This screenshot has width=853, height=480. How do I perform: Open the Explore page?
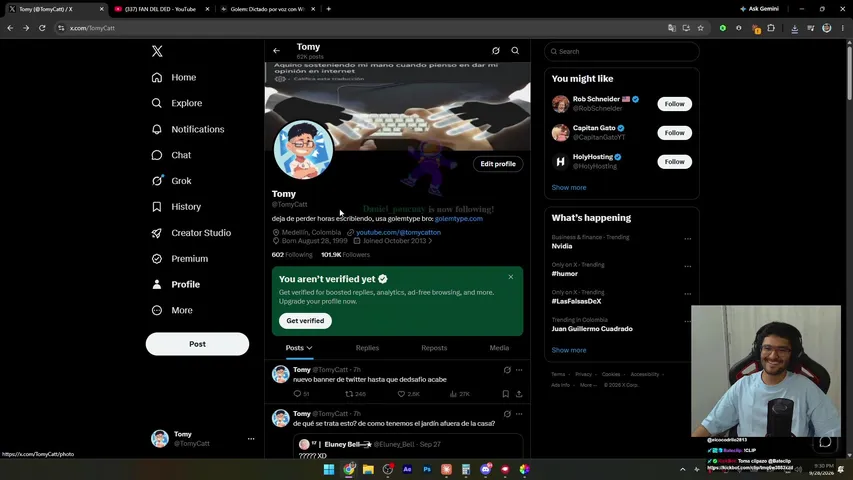click(x=176, y=103)
